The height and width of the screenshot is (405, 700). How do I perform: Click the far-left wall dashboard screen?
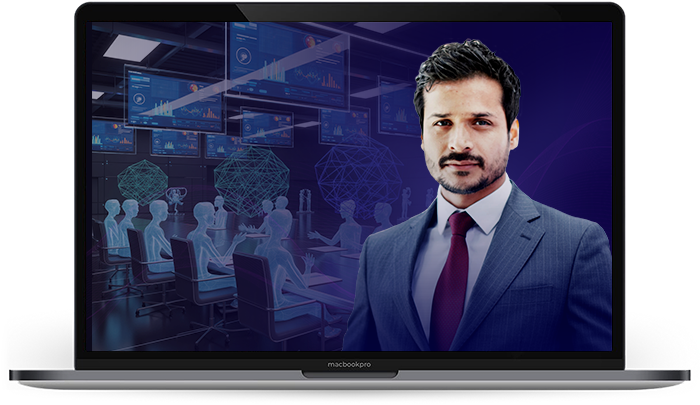pos(112,135)
